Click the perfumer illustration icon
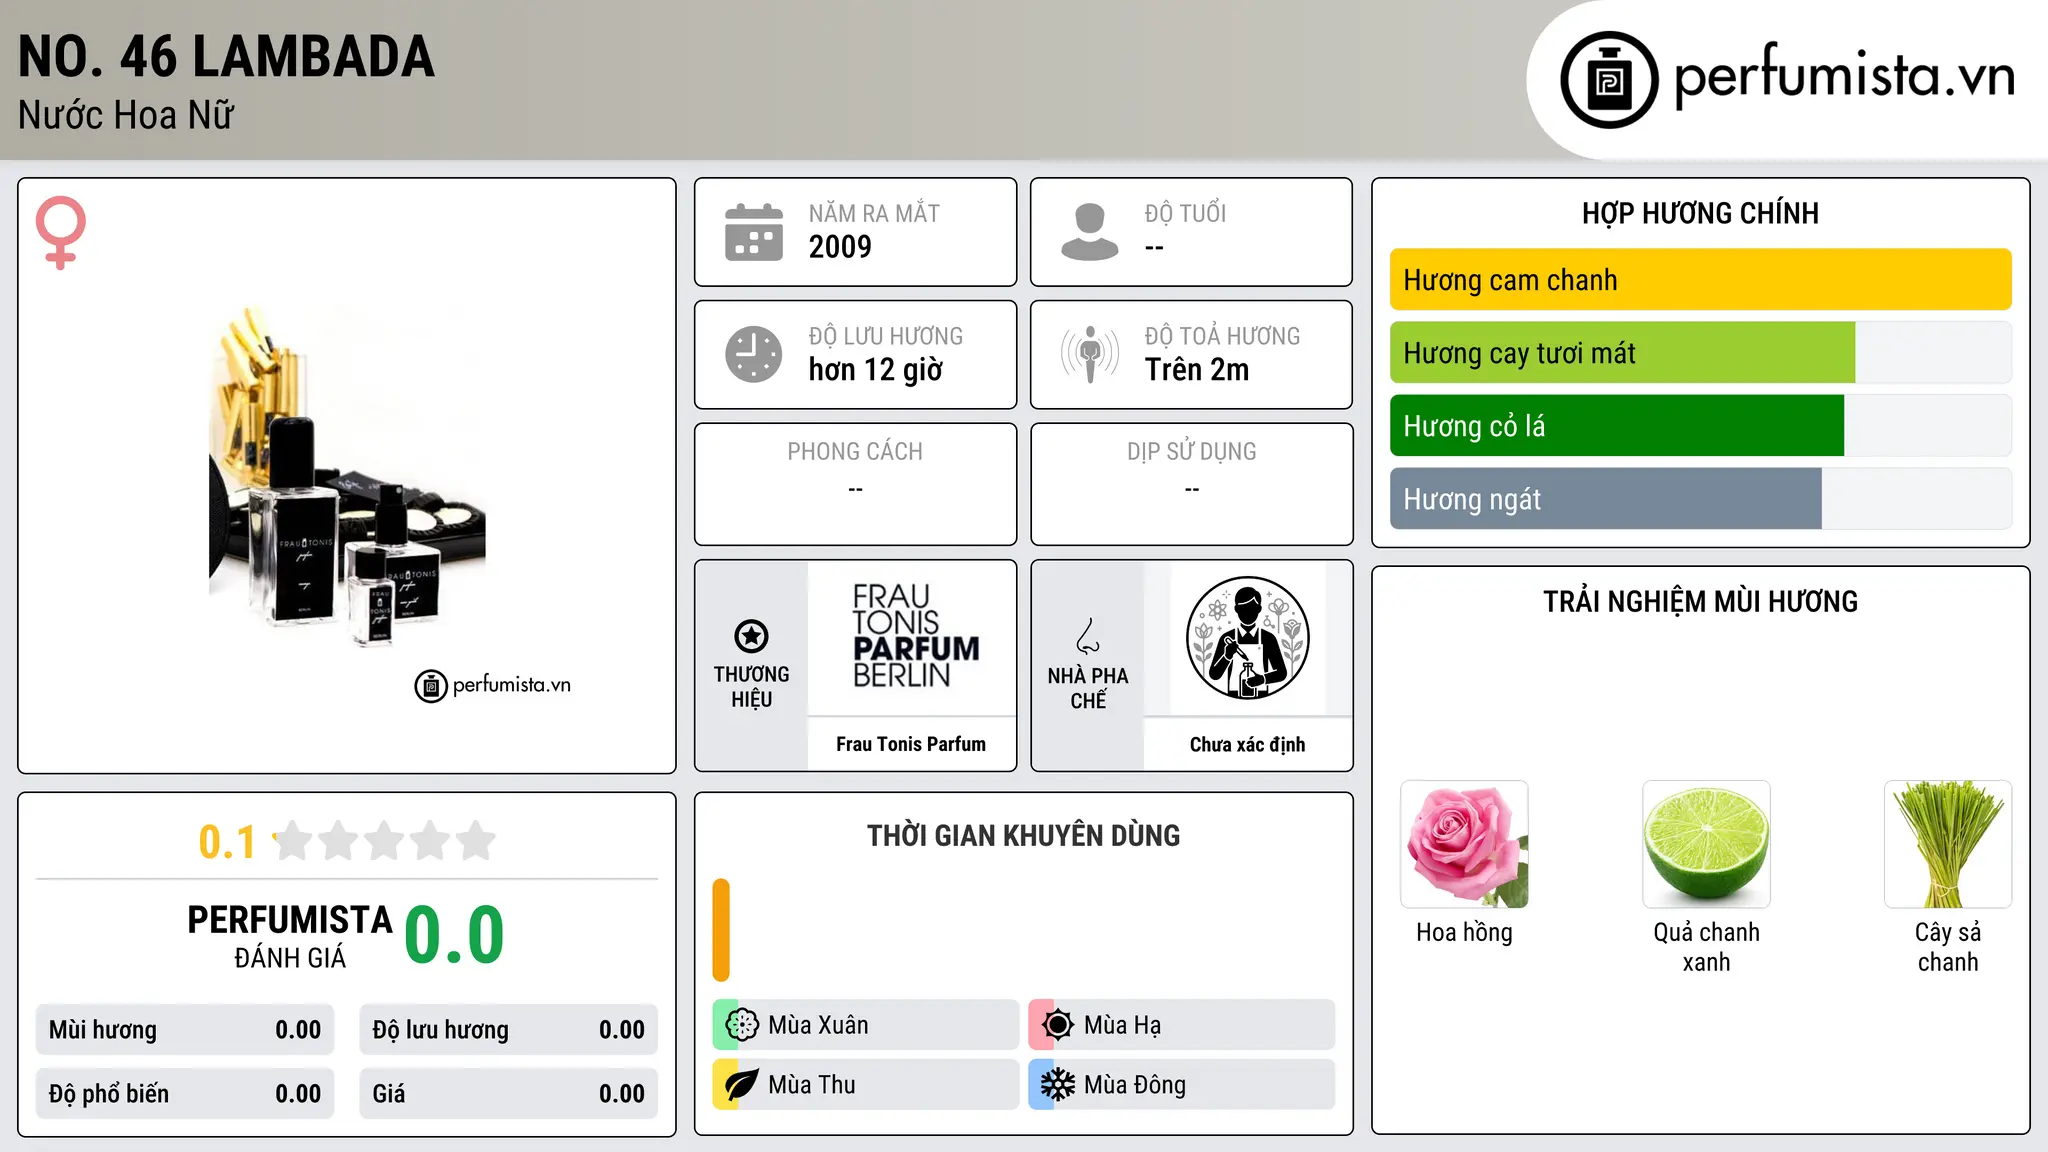This screenshot has height=1152, width=2048. pyautogui.click(x=1247, y=638)
